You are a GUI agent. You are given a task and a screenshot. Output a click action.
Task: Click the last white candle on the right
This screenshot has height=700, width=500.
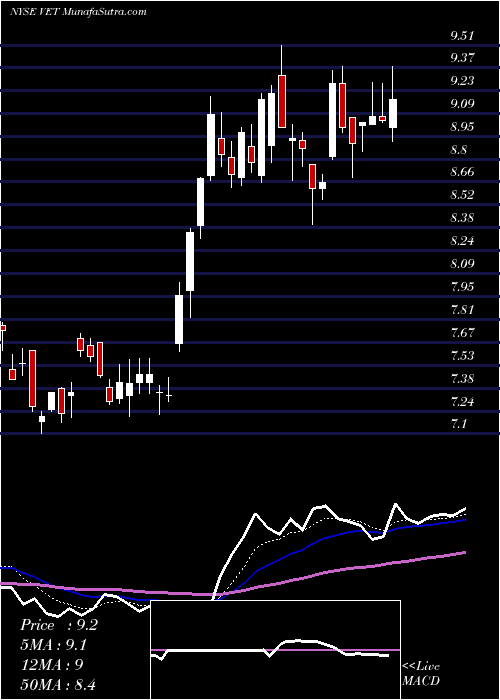click(x=393, y=113)
